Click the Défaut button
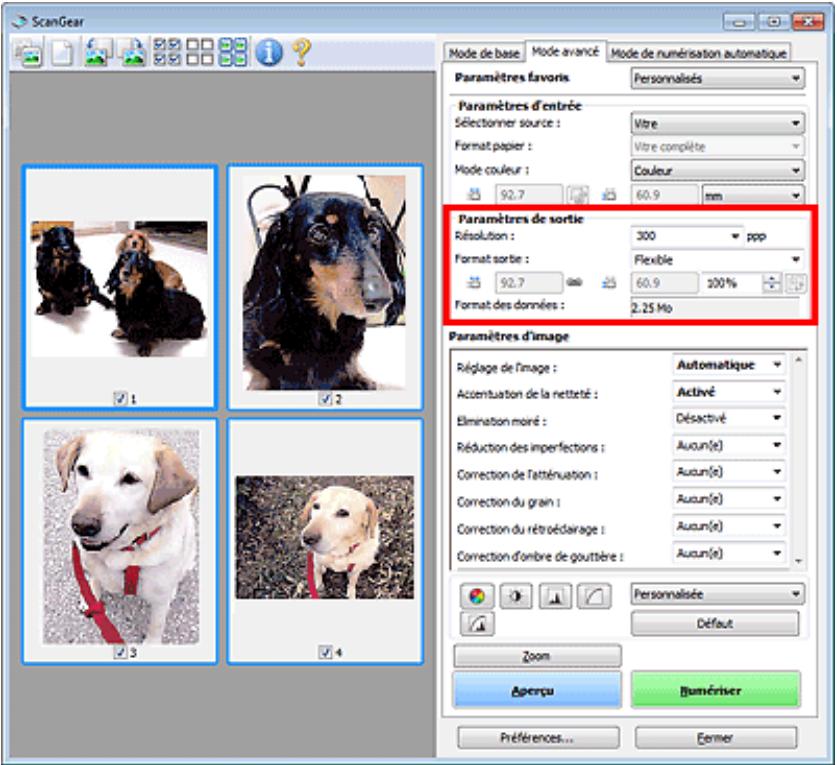Screen dimensions: 837x765 (x=715, y=624)
